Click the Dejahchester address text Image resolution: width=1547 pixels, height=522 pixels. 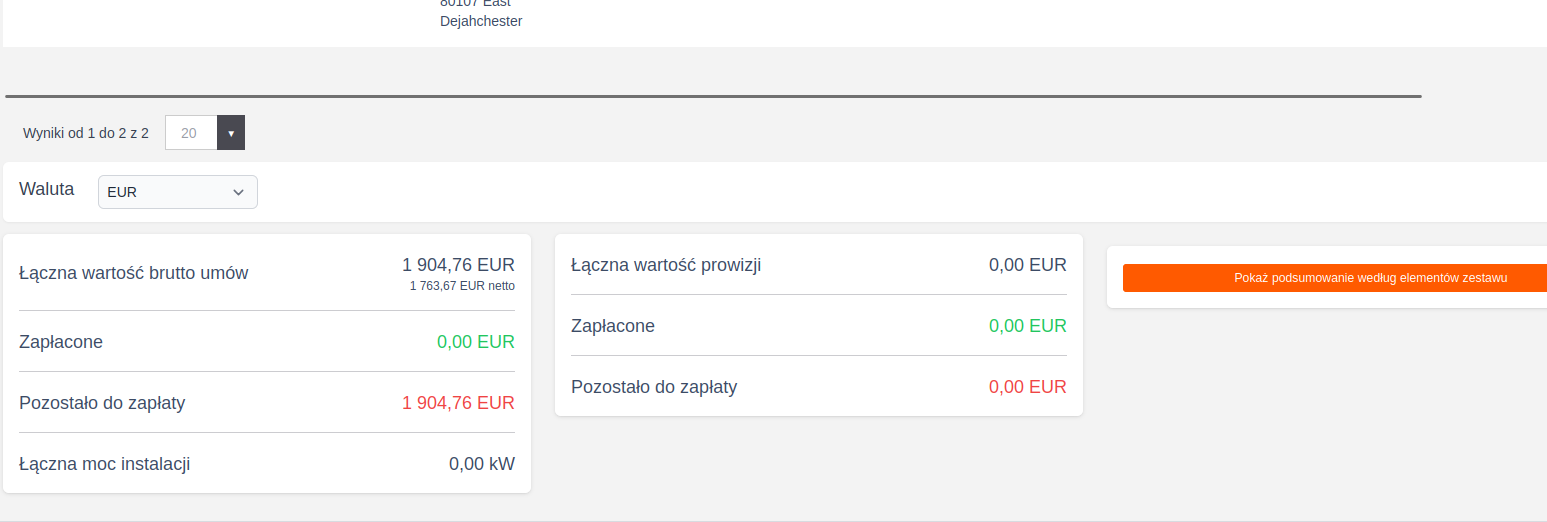pyautogui.click(x=481, y=21)
